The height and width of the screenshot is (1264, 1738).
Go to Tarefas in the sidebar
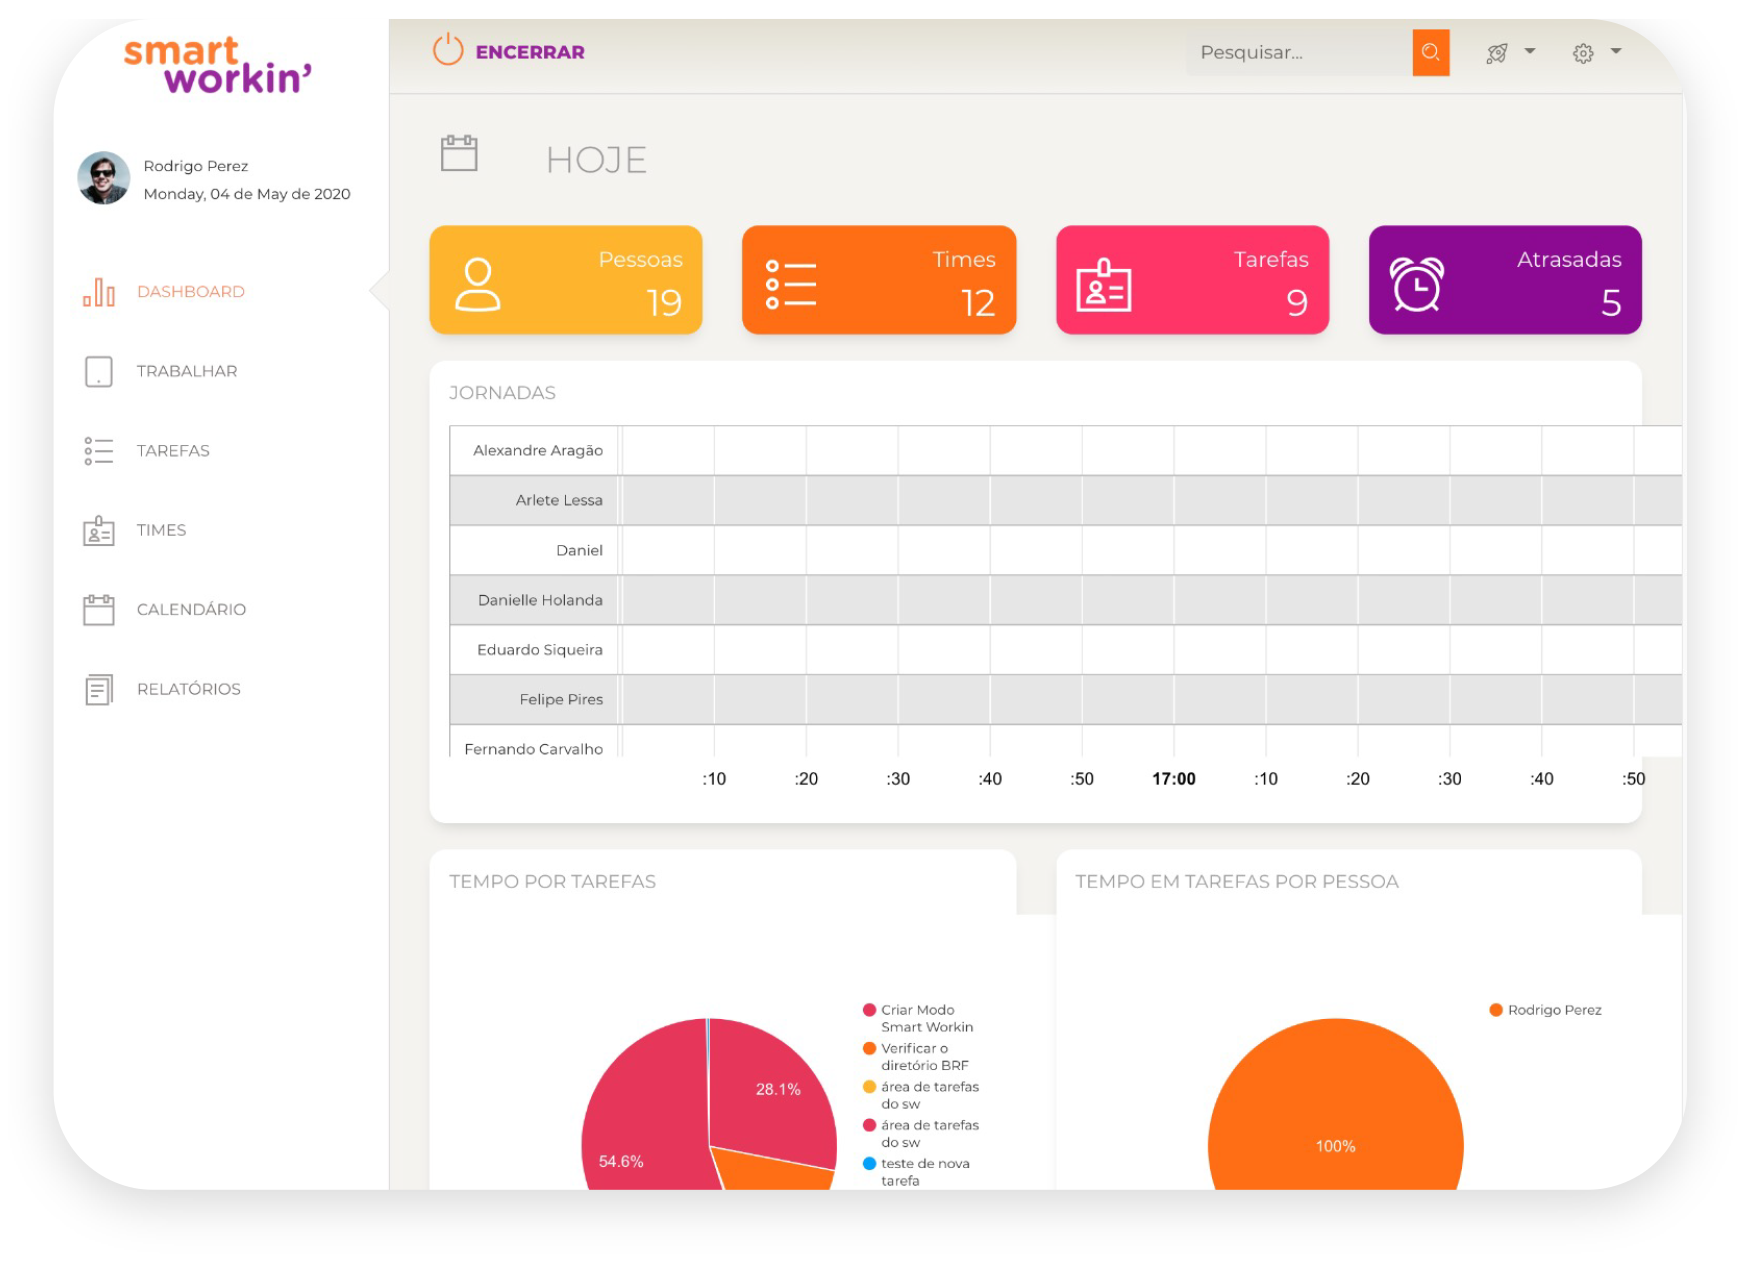[x=173, y=451]
